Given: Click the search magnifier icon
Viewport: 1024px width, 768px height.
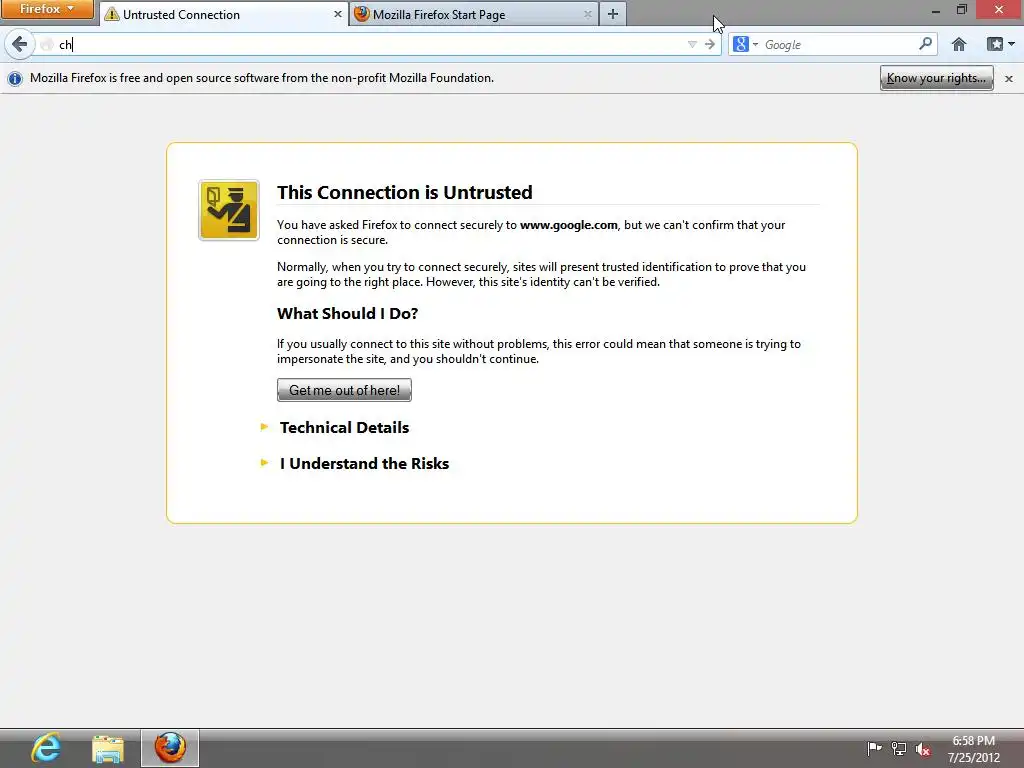Looking at the screenshot, I should click(925, 44).
